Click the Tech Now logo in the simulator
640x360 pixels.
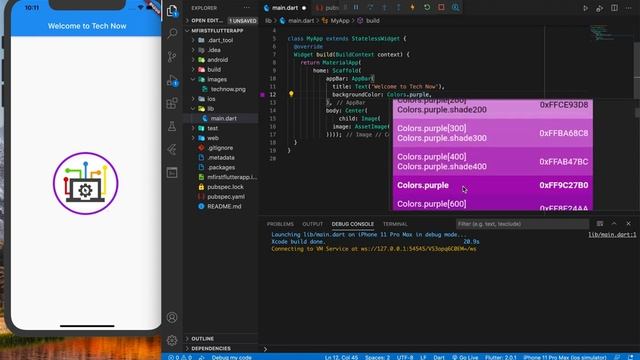(x=86, y=183)
